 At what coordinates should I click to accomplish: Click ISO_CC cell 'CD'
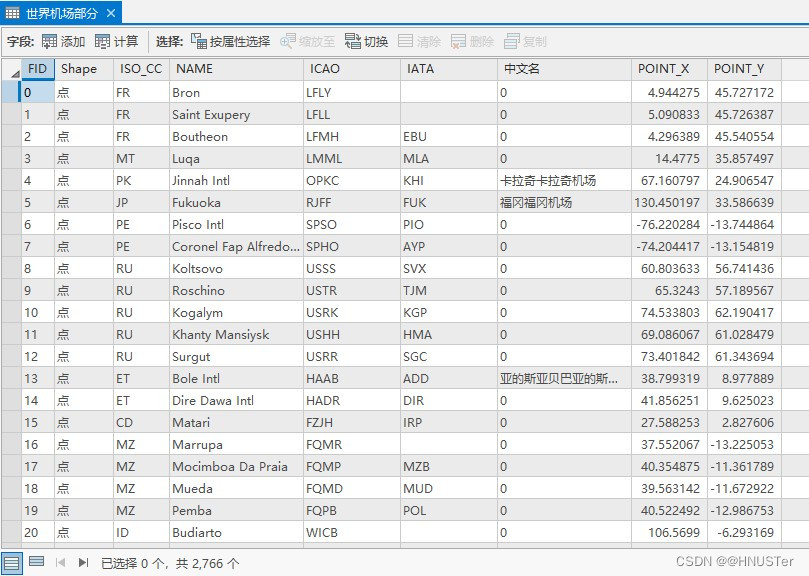[x=141, y=422]
